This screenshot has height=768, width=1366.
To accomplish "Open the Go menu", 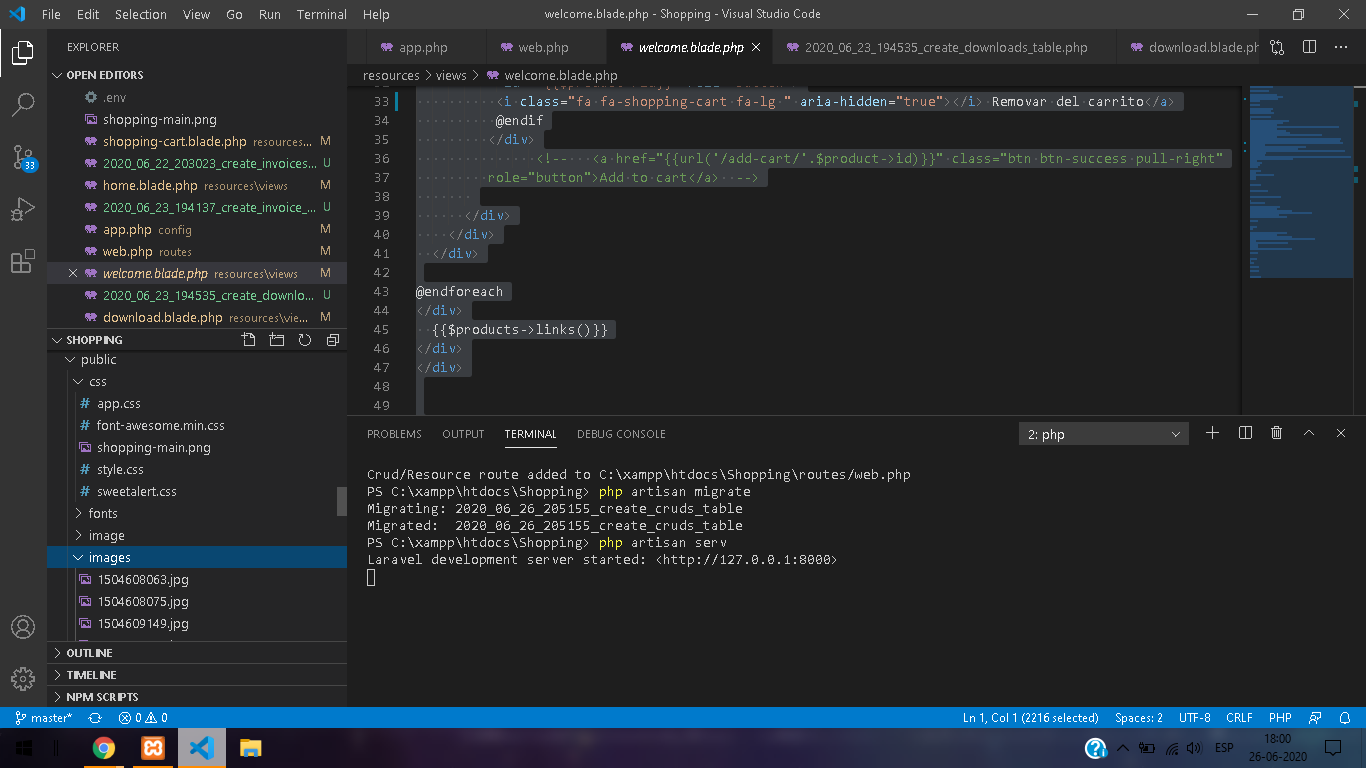I will point(234,14).
